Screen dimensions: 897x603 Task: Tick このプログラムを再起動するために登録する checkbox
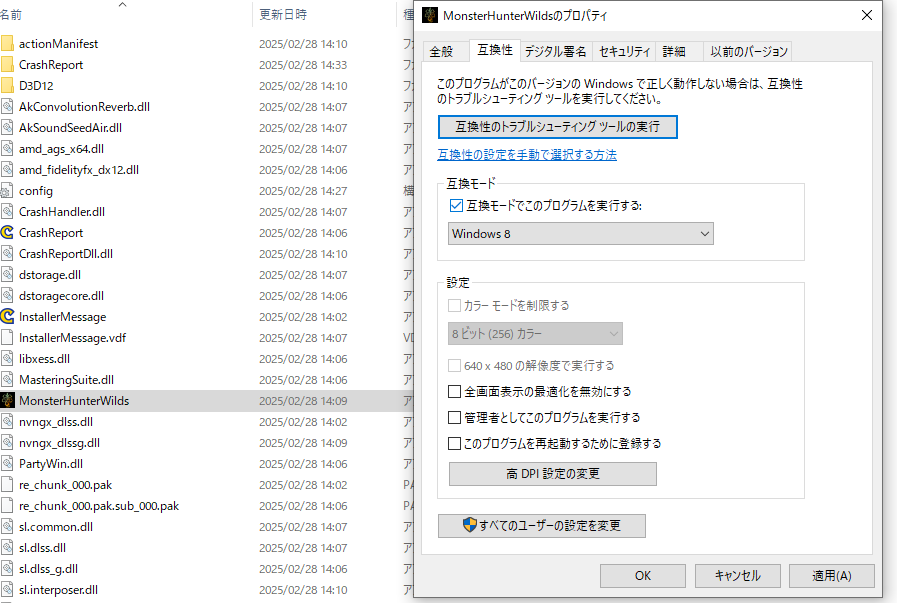454,443
